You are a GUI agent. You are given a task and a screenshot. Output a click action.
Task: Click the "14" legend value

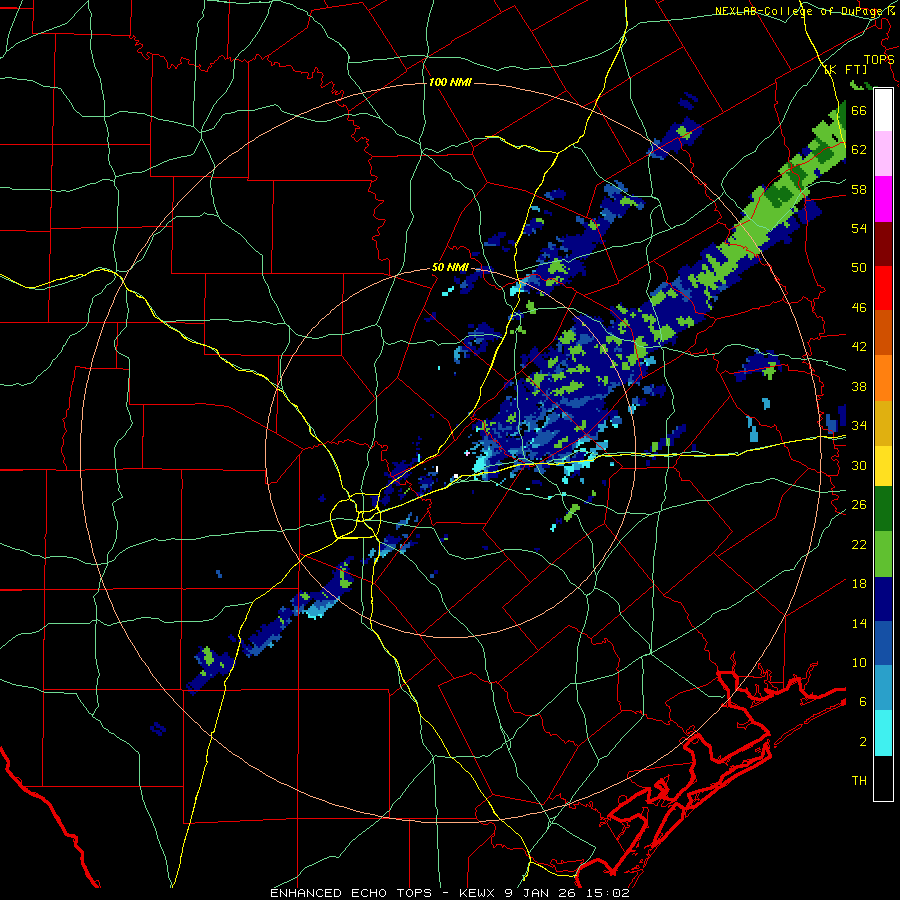tap(859, 623)
